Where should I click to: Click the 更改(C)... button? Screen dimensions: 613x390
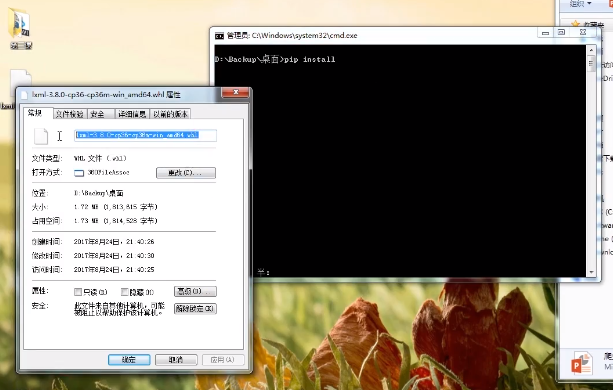tap(186, 173)
